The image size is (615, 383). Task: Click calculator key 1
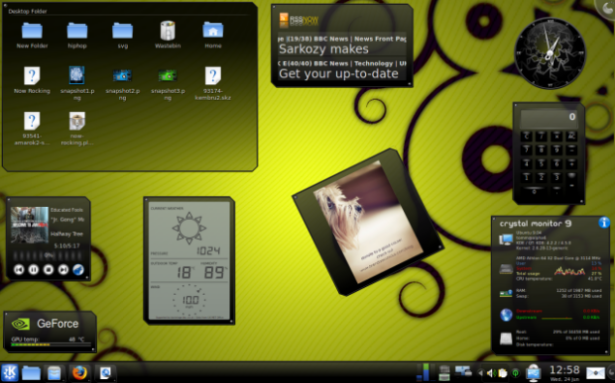pos(527,177)
